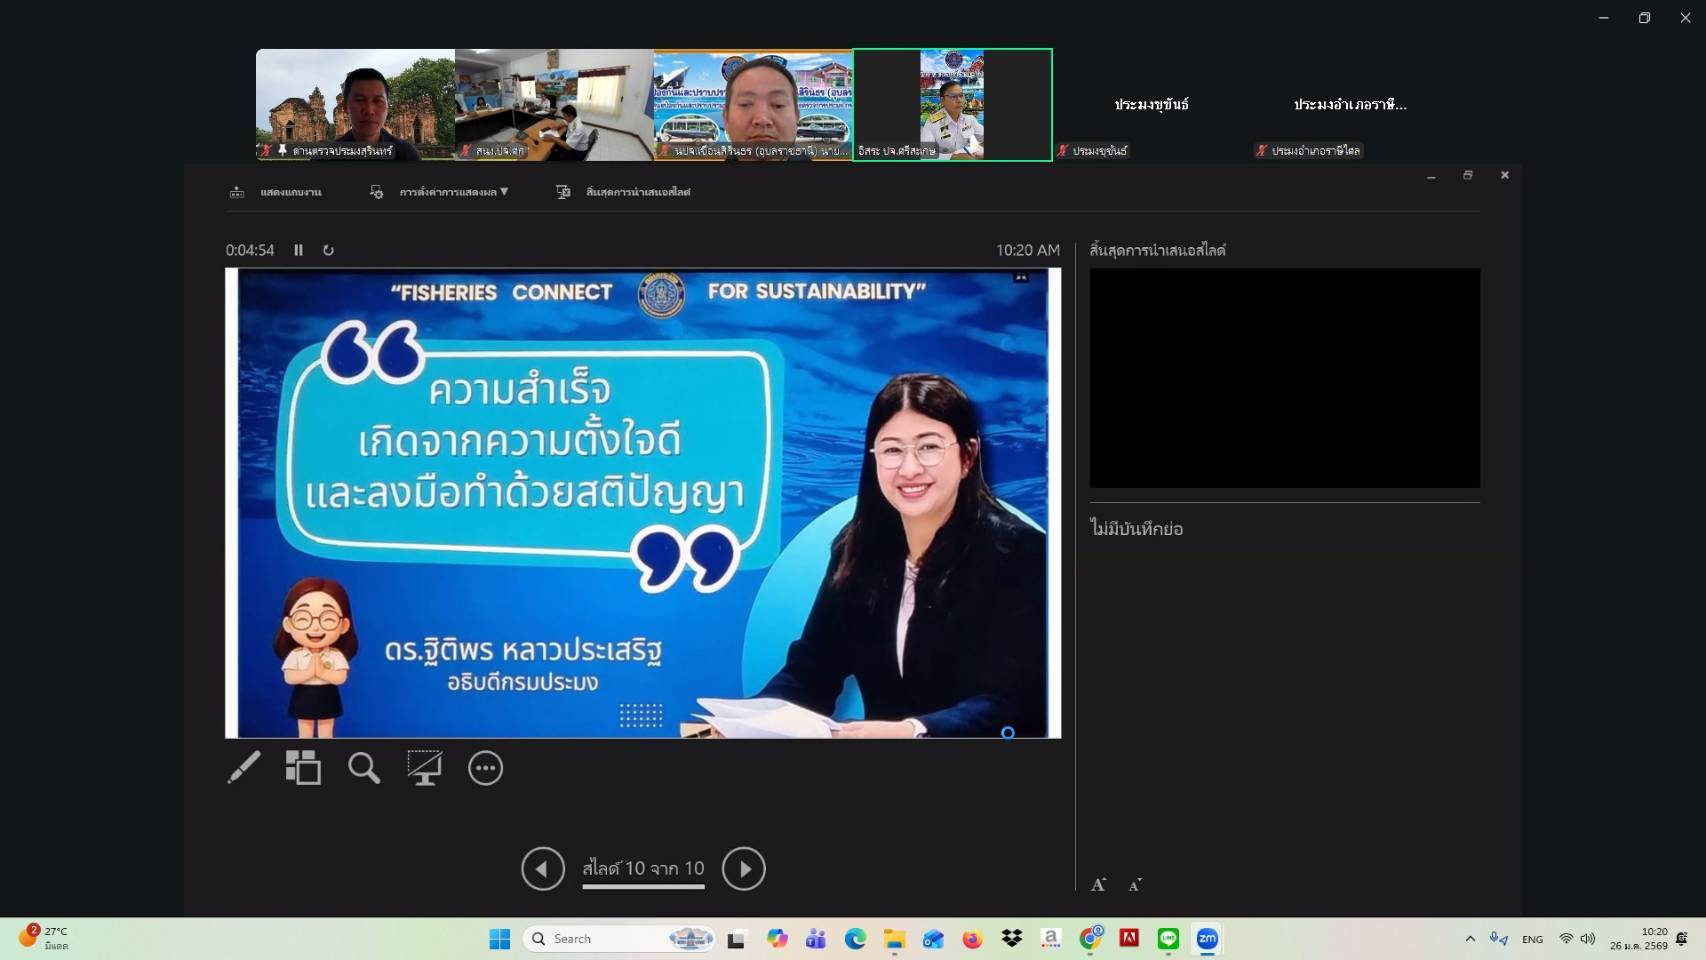
Task: Click the สไลด์ 10 จาก 10 indicator
Action: pyautogui.click(x=643, y=868)
